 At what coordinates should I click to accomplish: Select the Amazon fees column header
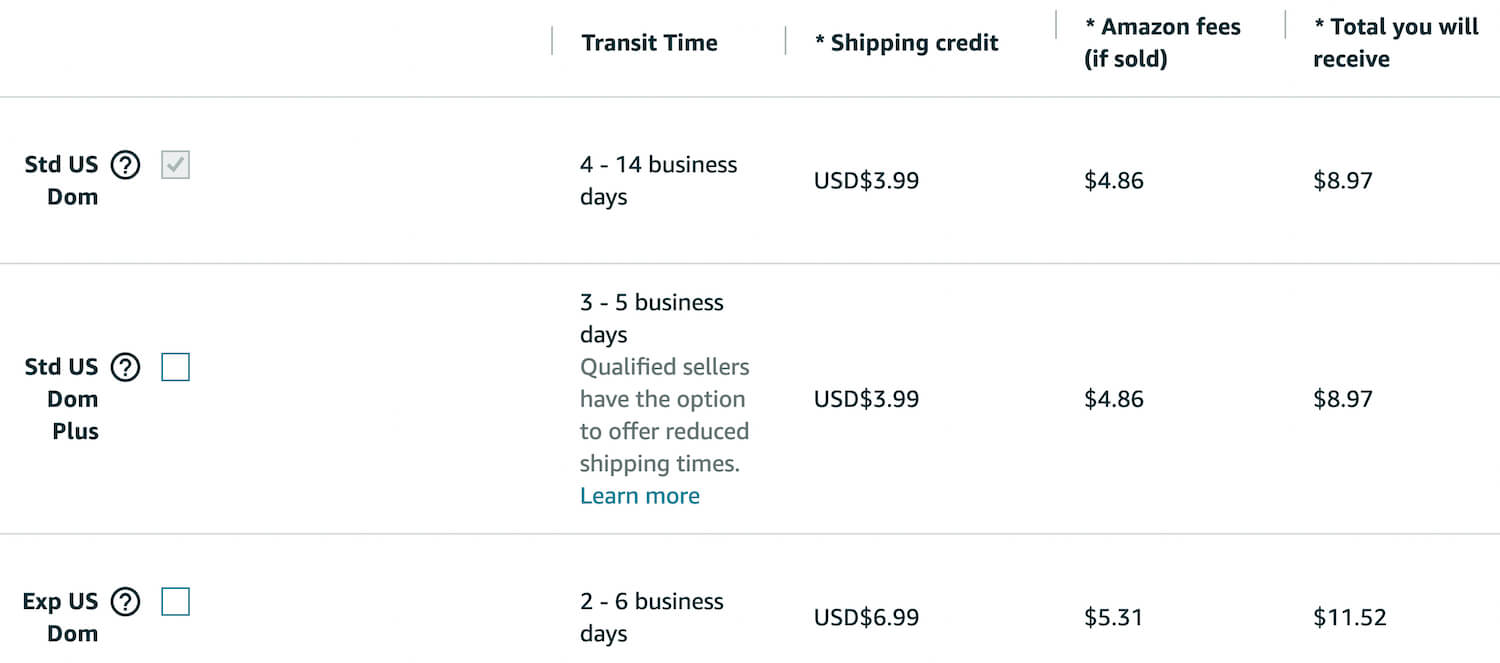[x=1163, y=43]
